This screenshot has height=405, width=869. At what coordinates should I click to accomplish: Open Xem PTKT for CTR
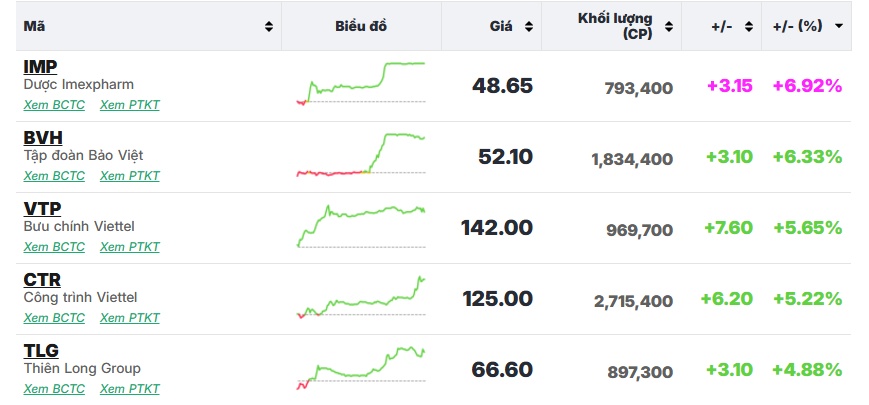130,318
